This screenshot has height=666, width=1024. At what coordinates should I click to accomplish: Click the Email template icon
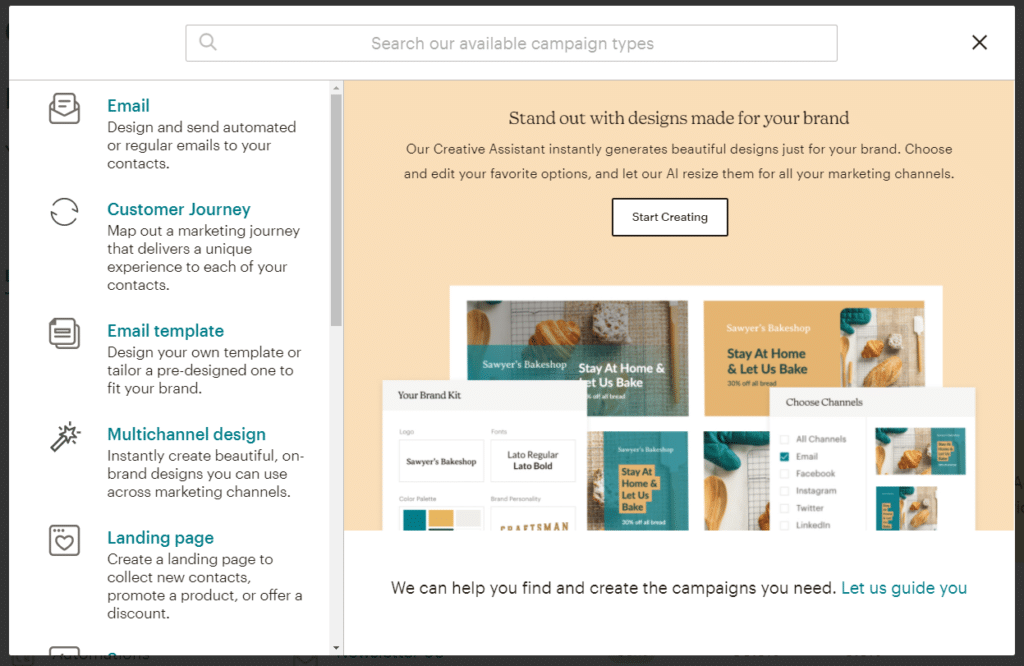[64, 333]
